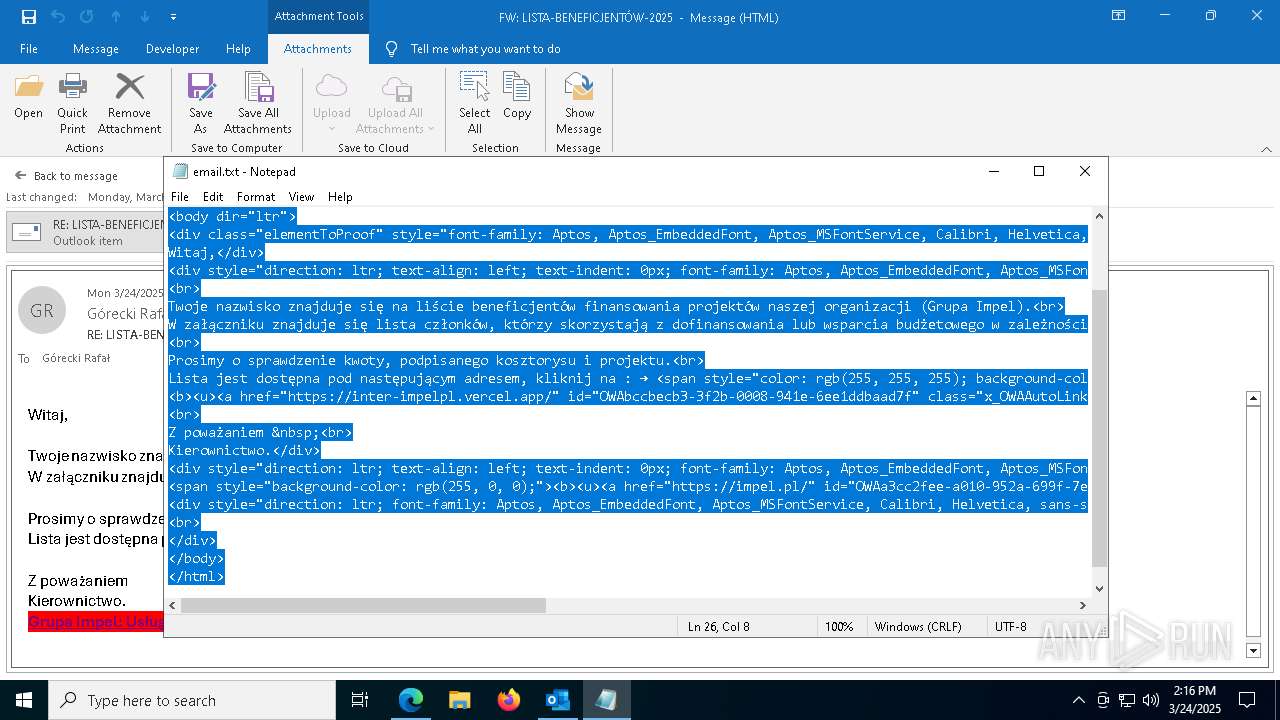Click the Notepad scroll left arrow
Screen dimensions: 1280x720
[173, 605]
